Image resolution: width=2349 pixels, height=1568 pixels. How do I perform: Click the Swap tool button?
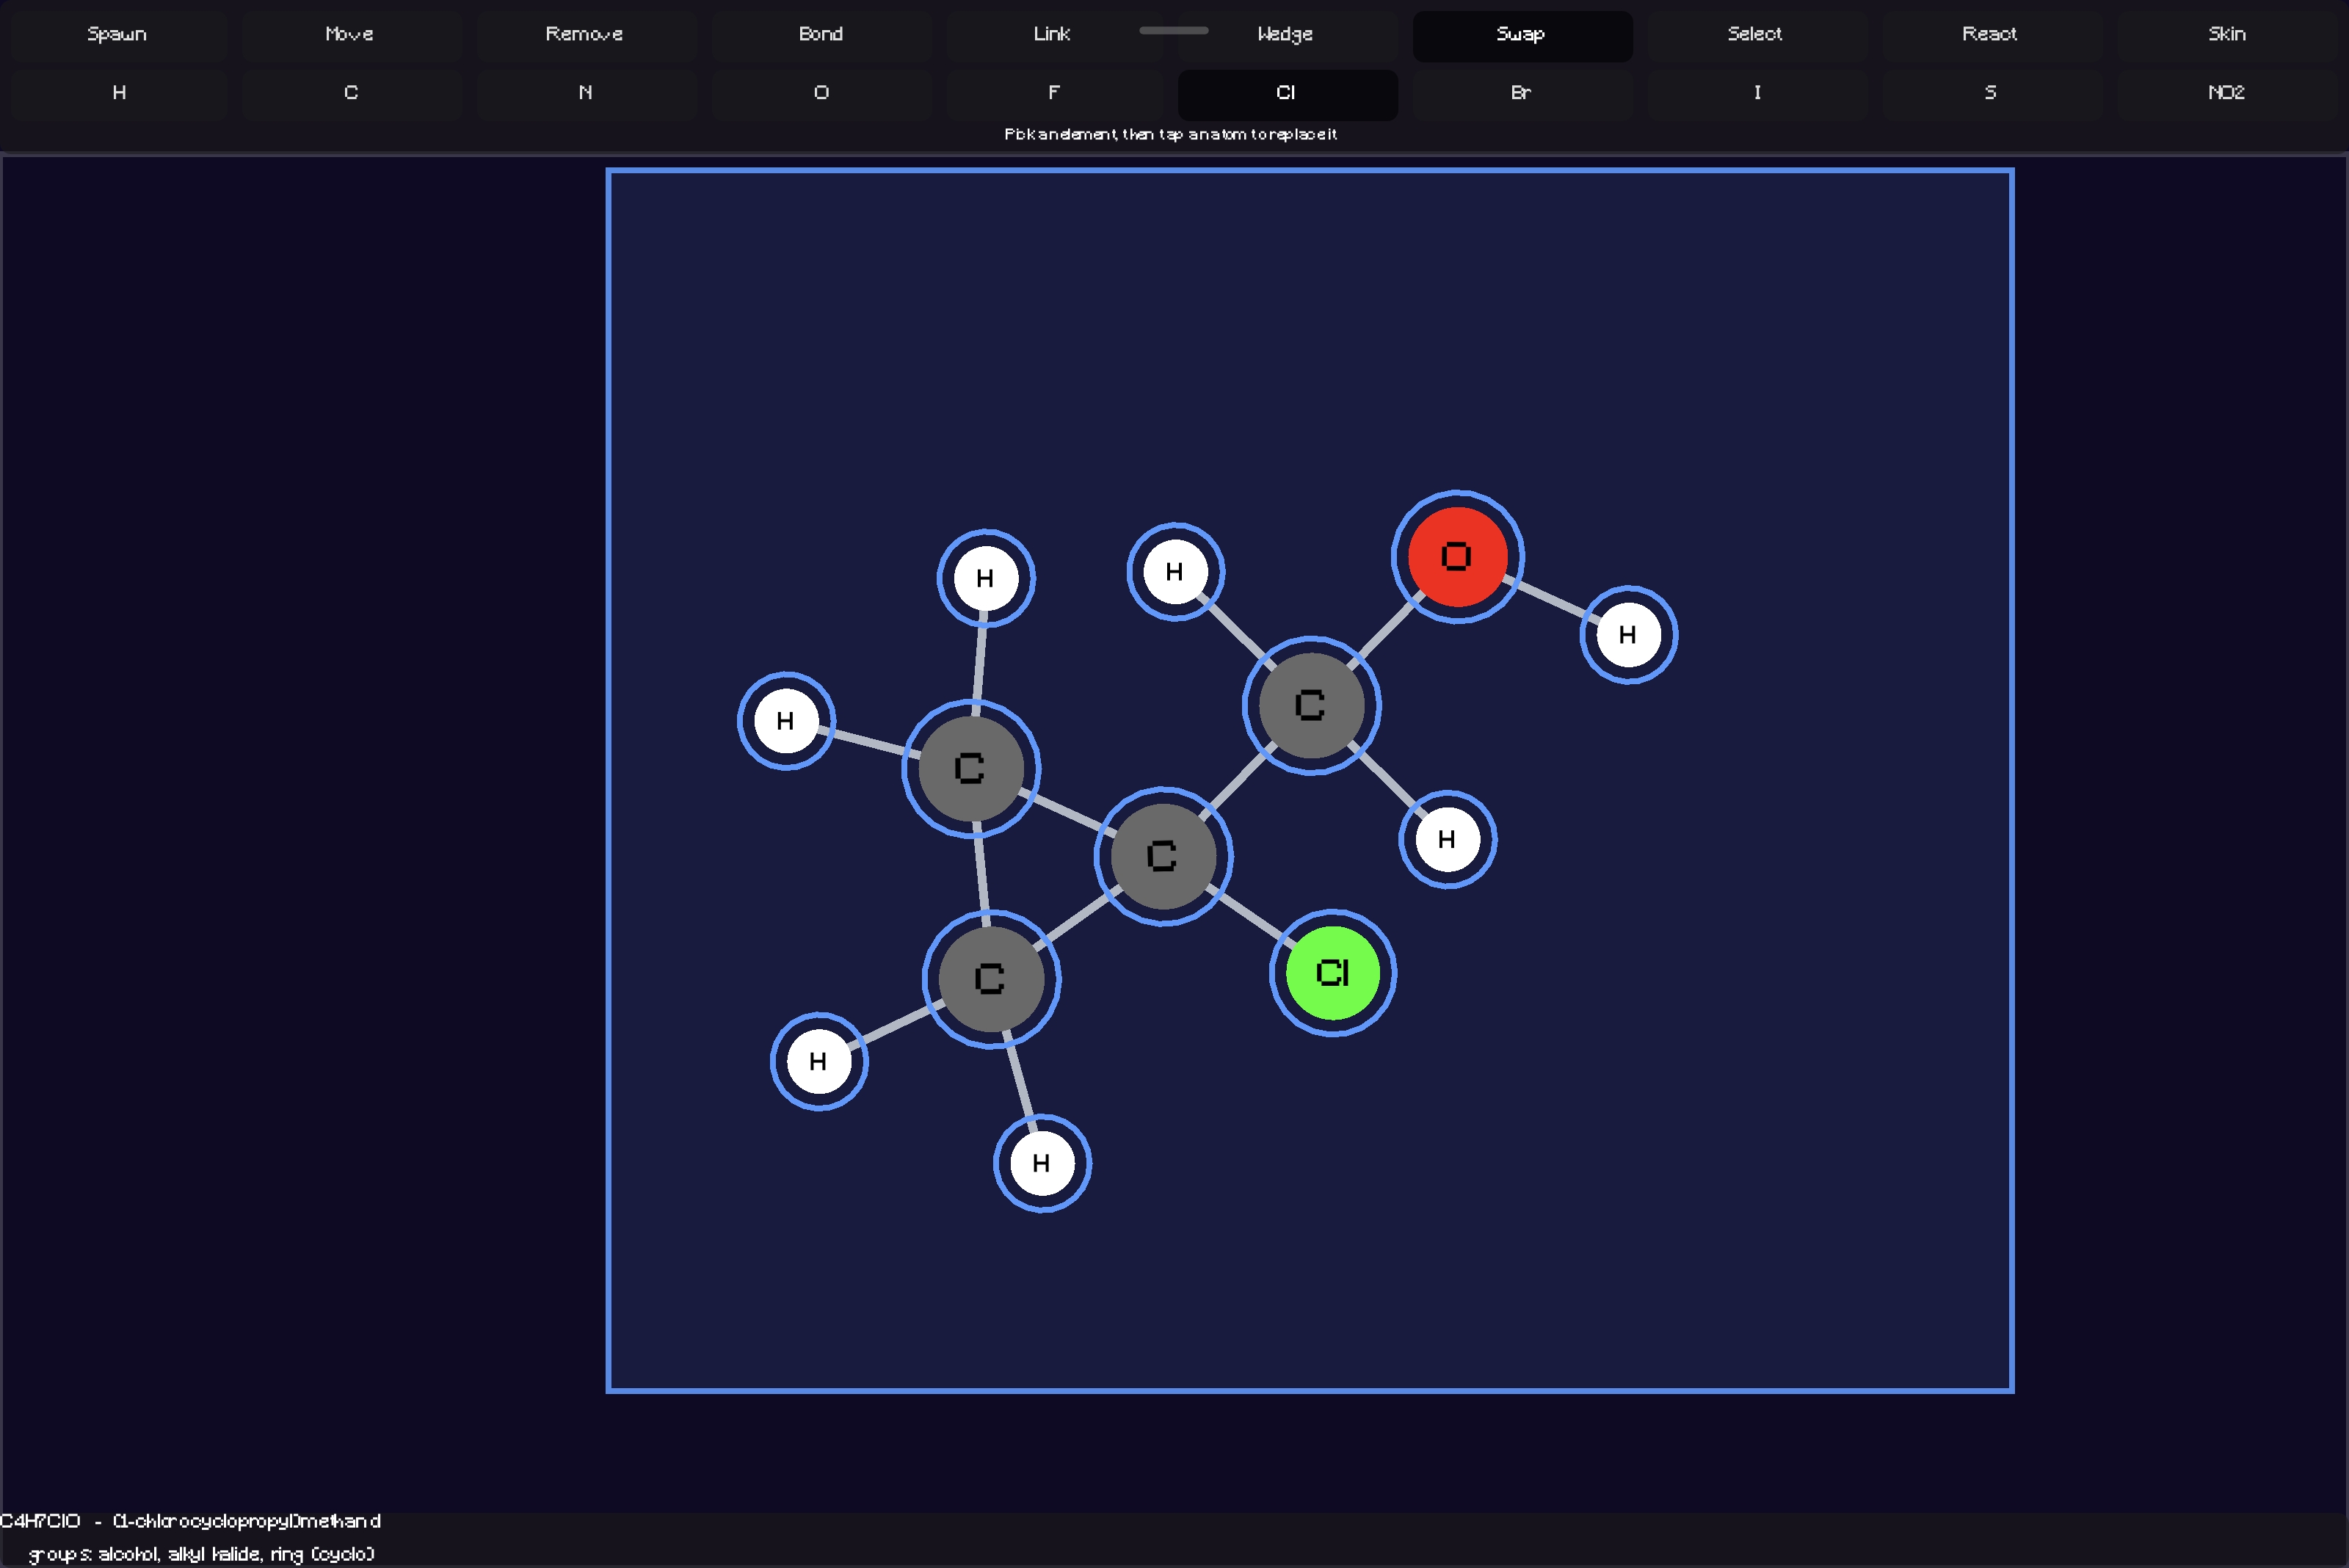click(1522, 35)
